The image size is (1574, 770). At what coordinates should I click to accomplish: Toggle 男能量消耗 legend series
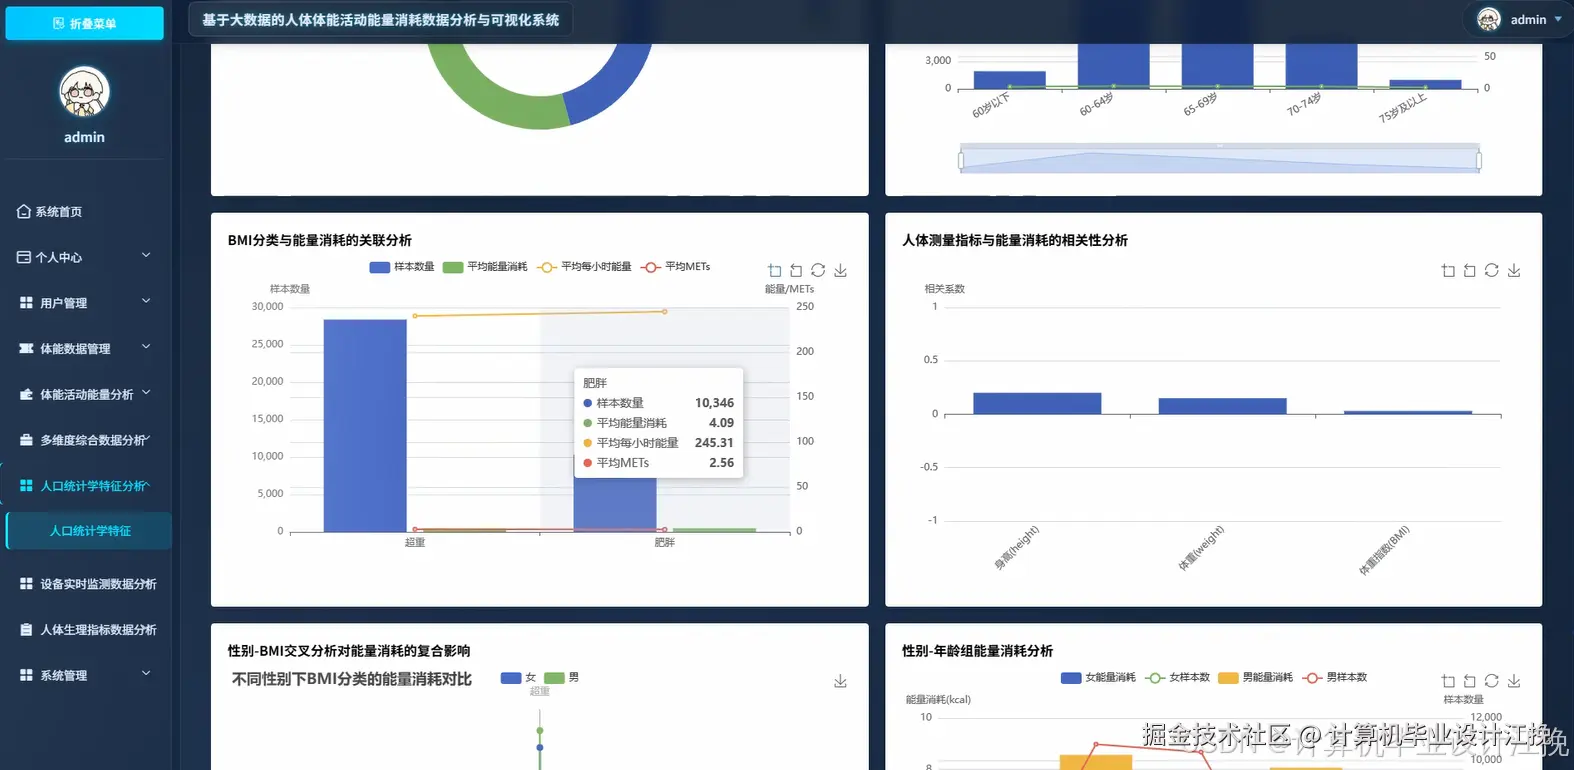click(1256, 678)
